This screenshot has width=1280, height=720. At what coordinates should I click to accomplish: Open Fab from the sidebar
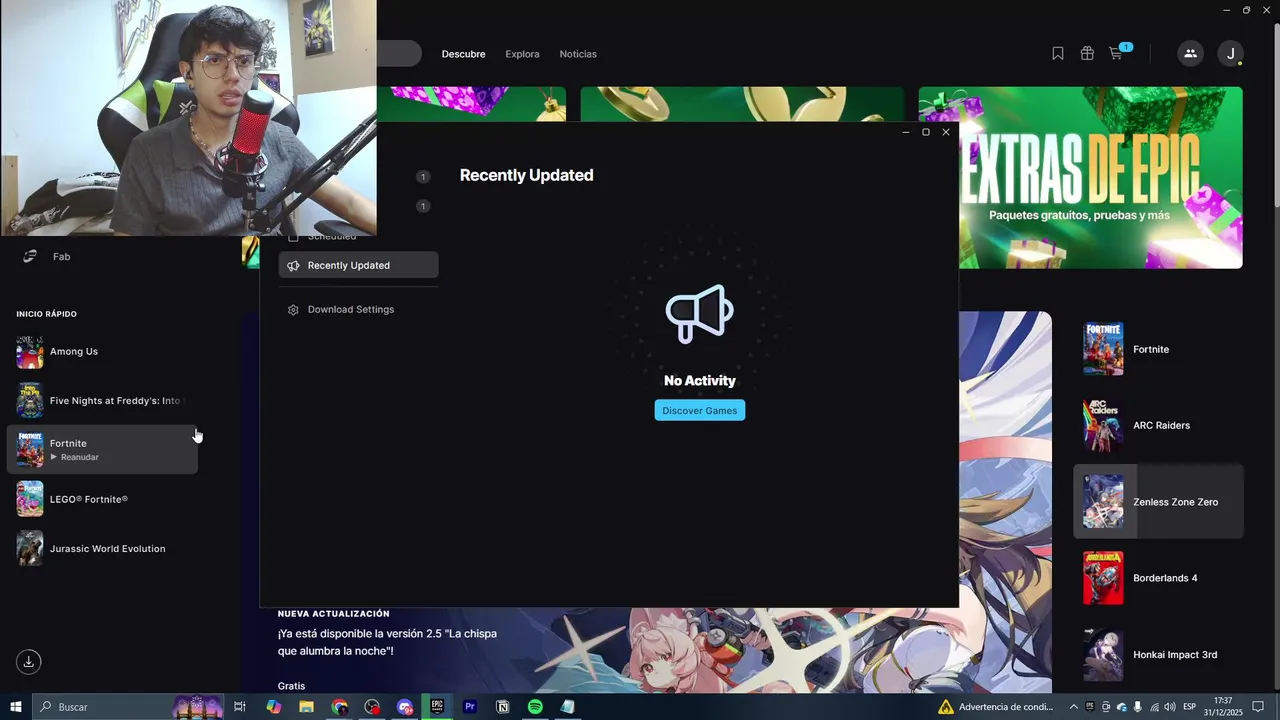click(x=61, y=257)
